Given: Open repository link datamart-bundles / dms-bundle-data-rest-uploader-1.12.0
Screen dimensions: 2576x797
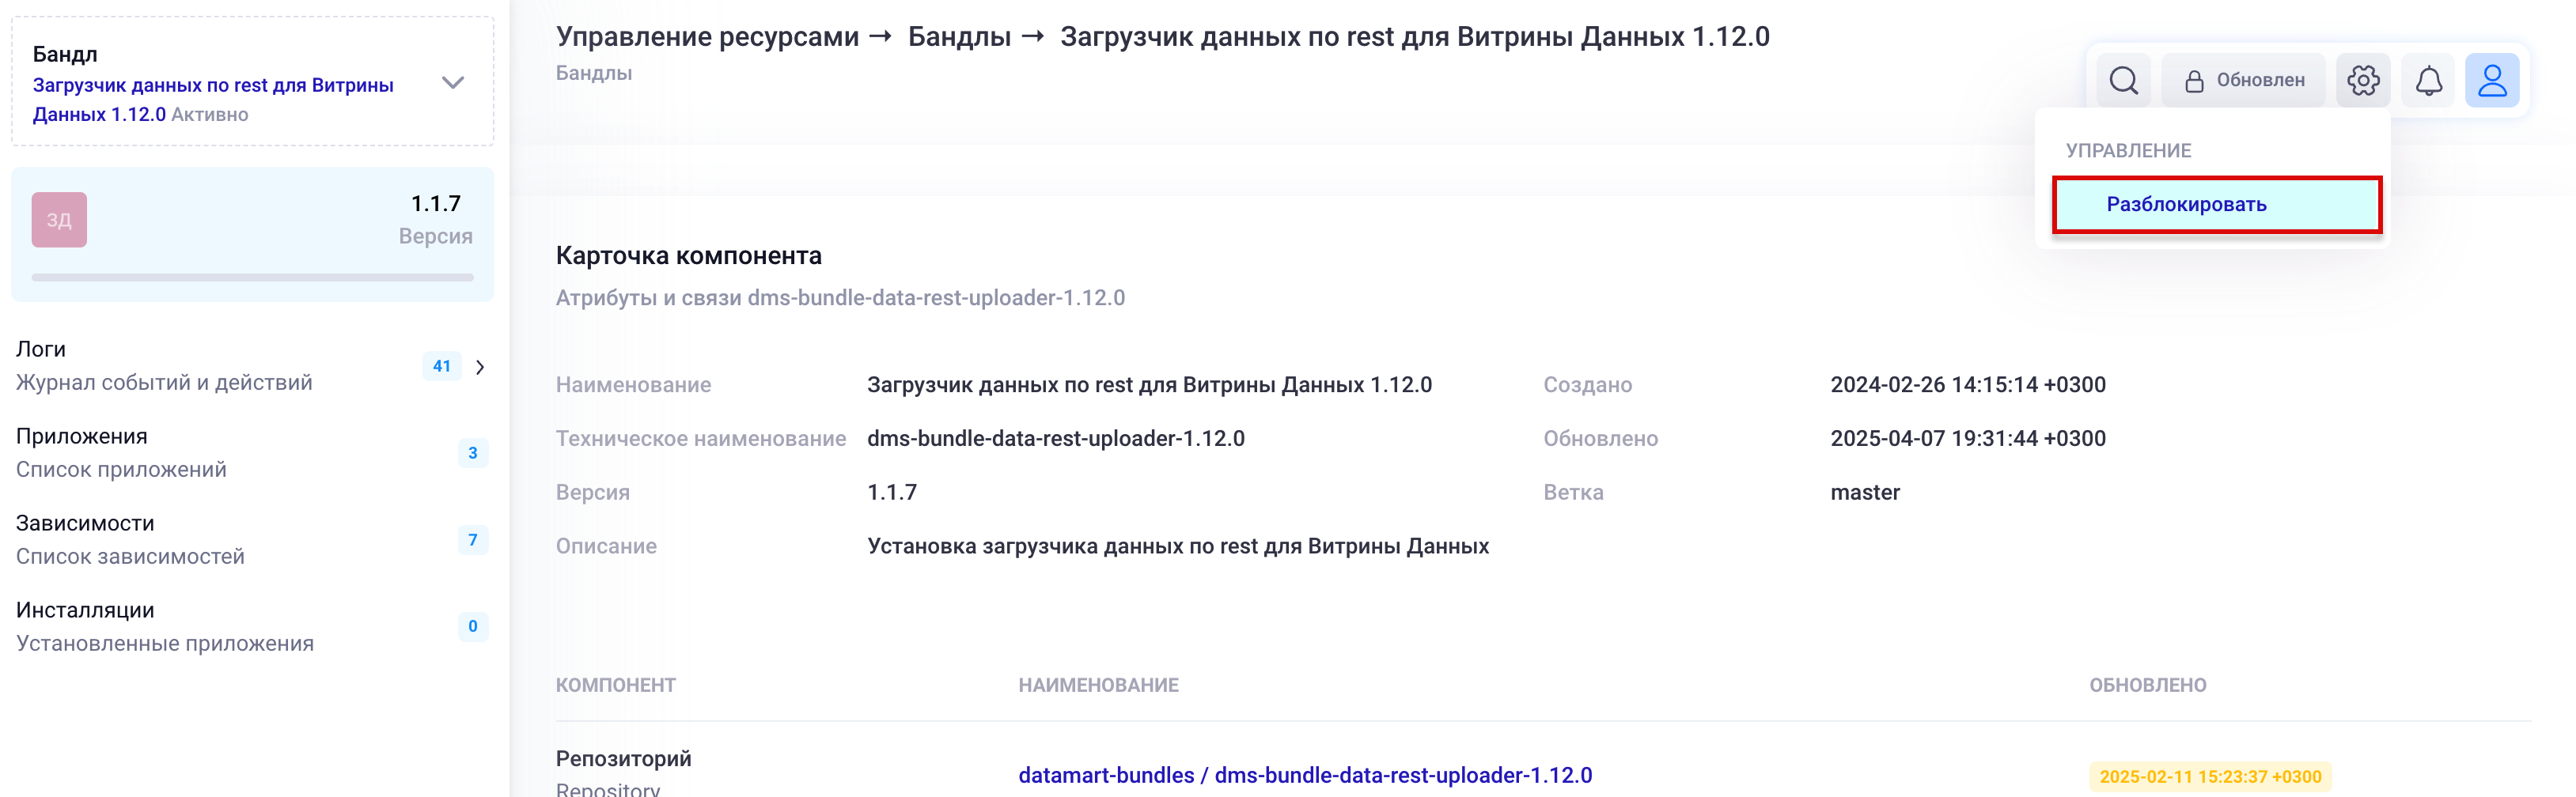Looking at the screenshot, I should [x=1305, y=774].
